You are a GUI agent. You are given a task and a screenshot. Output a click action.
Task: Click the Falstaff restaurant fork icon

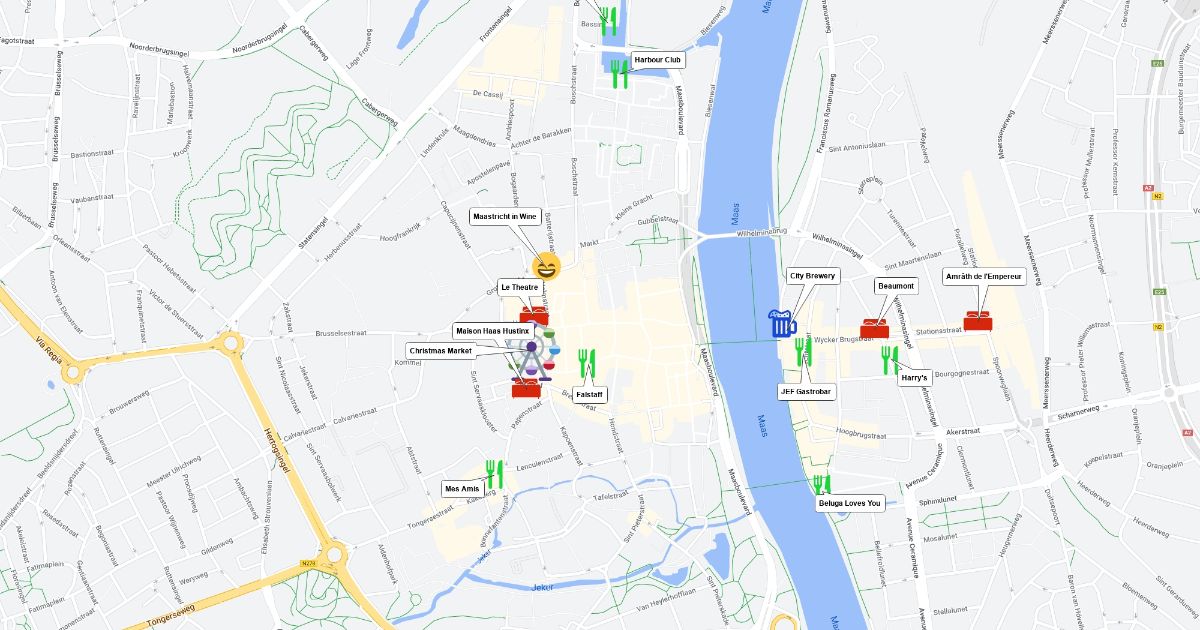click(587, 362)
